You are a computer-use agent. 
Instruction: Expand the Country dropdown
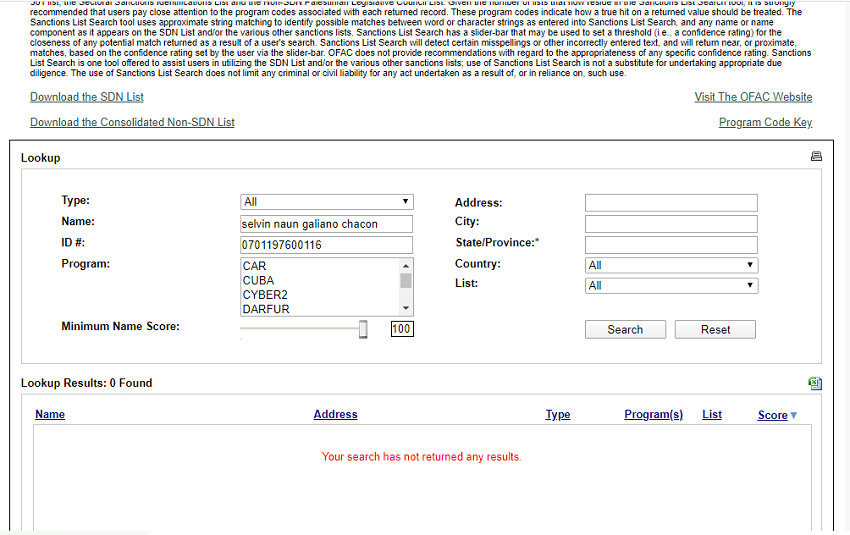pyautogui.click(x=671, y=265)
